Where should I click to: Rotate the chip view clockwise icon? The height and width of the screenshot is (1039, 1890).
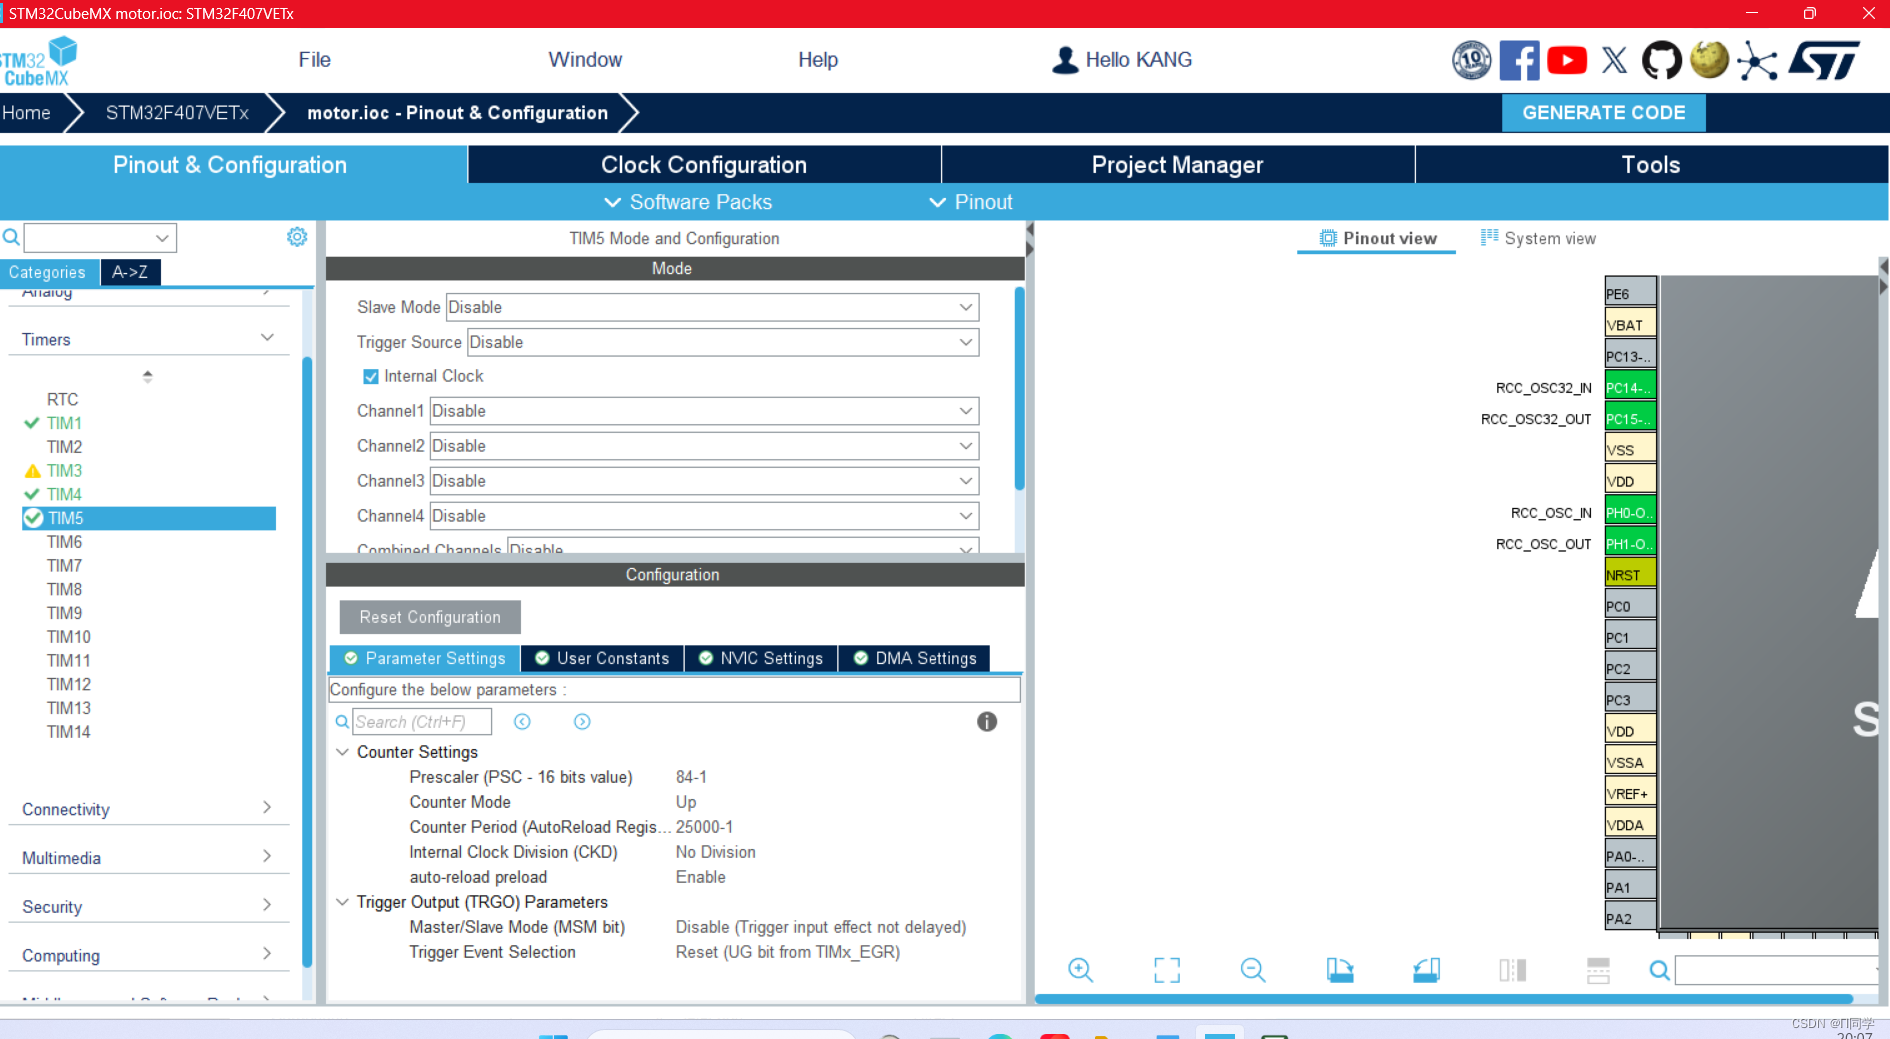[x=1340, y=970]
